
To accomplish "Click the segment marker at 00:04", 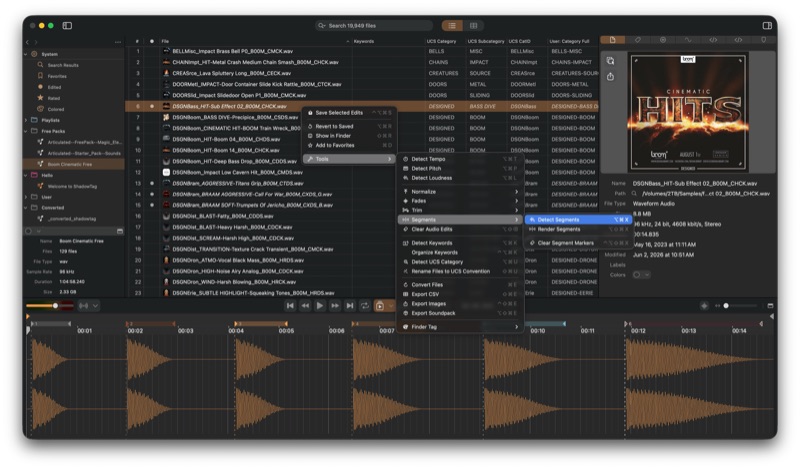I will pos(236,324).
